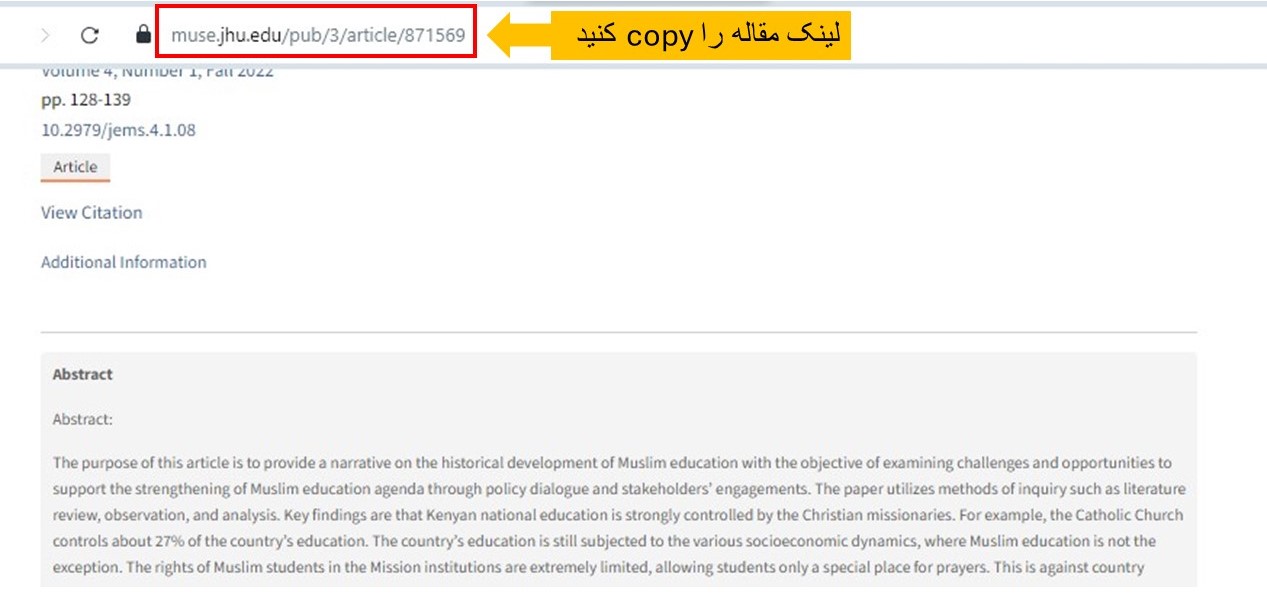This screenshot has height=600, width=1267.
Task: Reload the page with the refresh icon
Action: (x=90, y=33)
